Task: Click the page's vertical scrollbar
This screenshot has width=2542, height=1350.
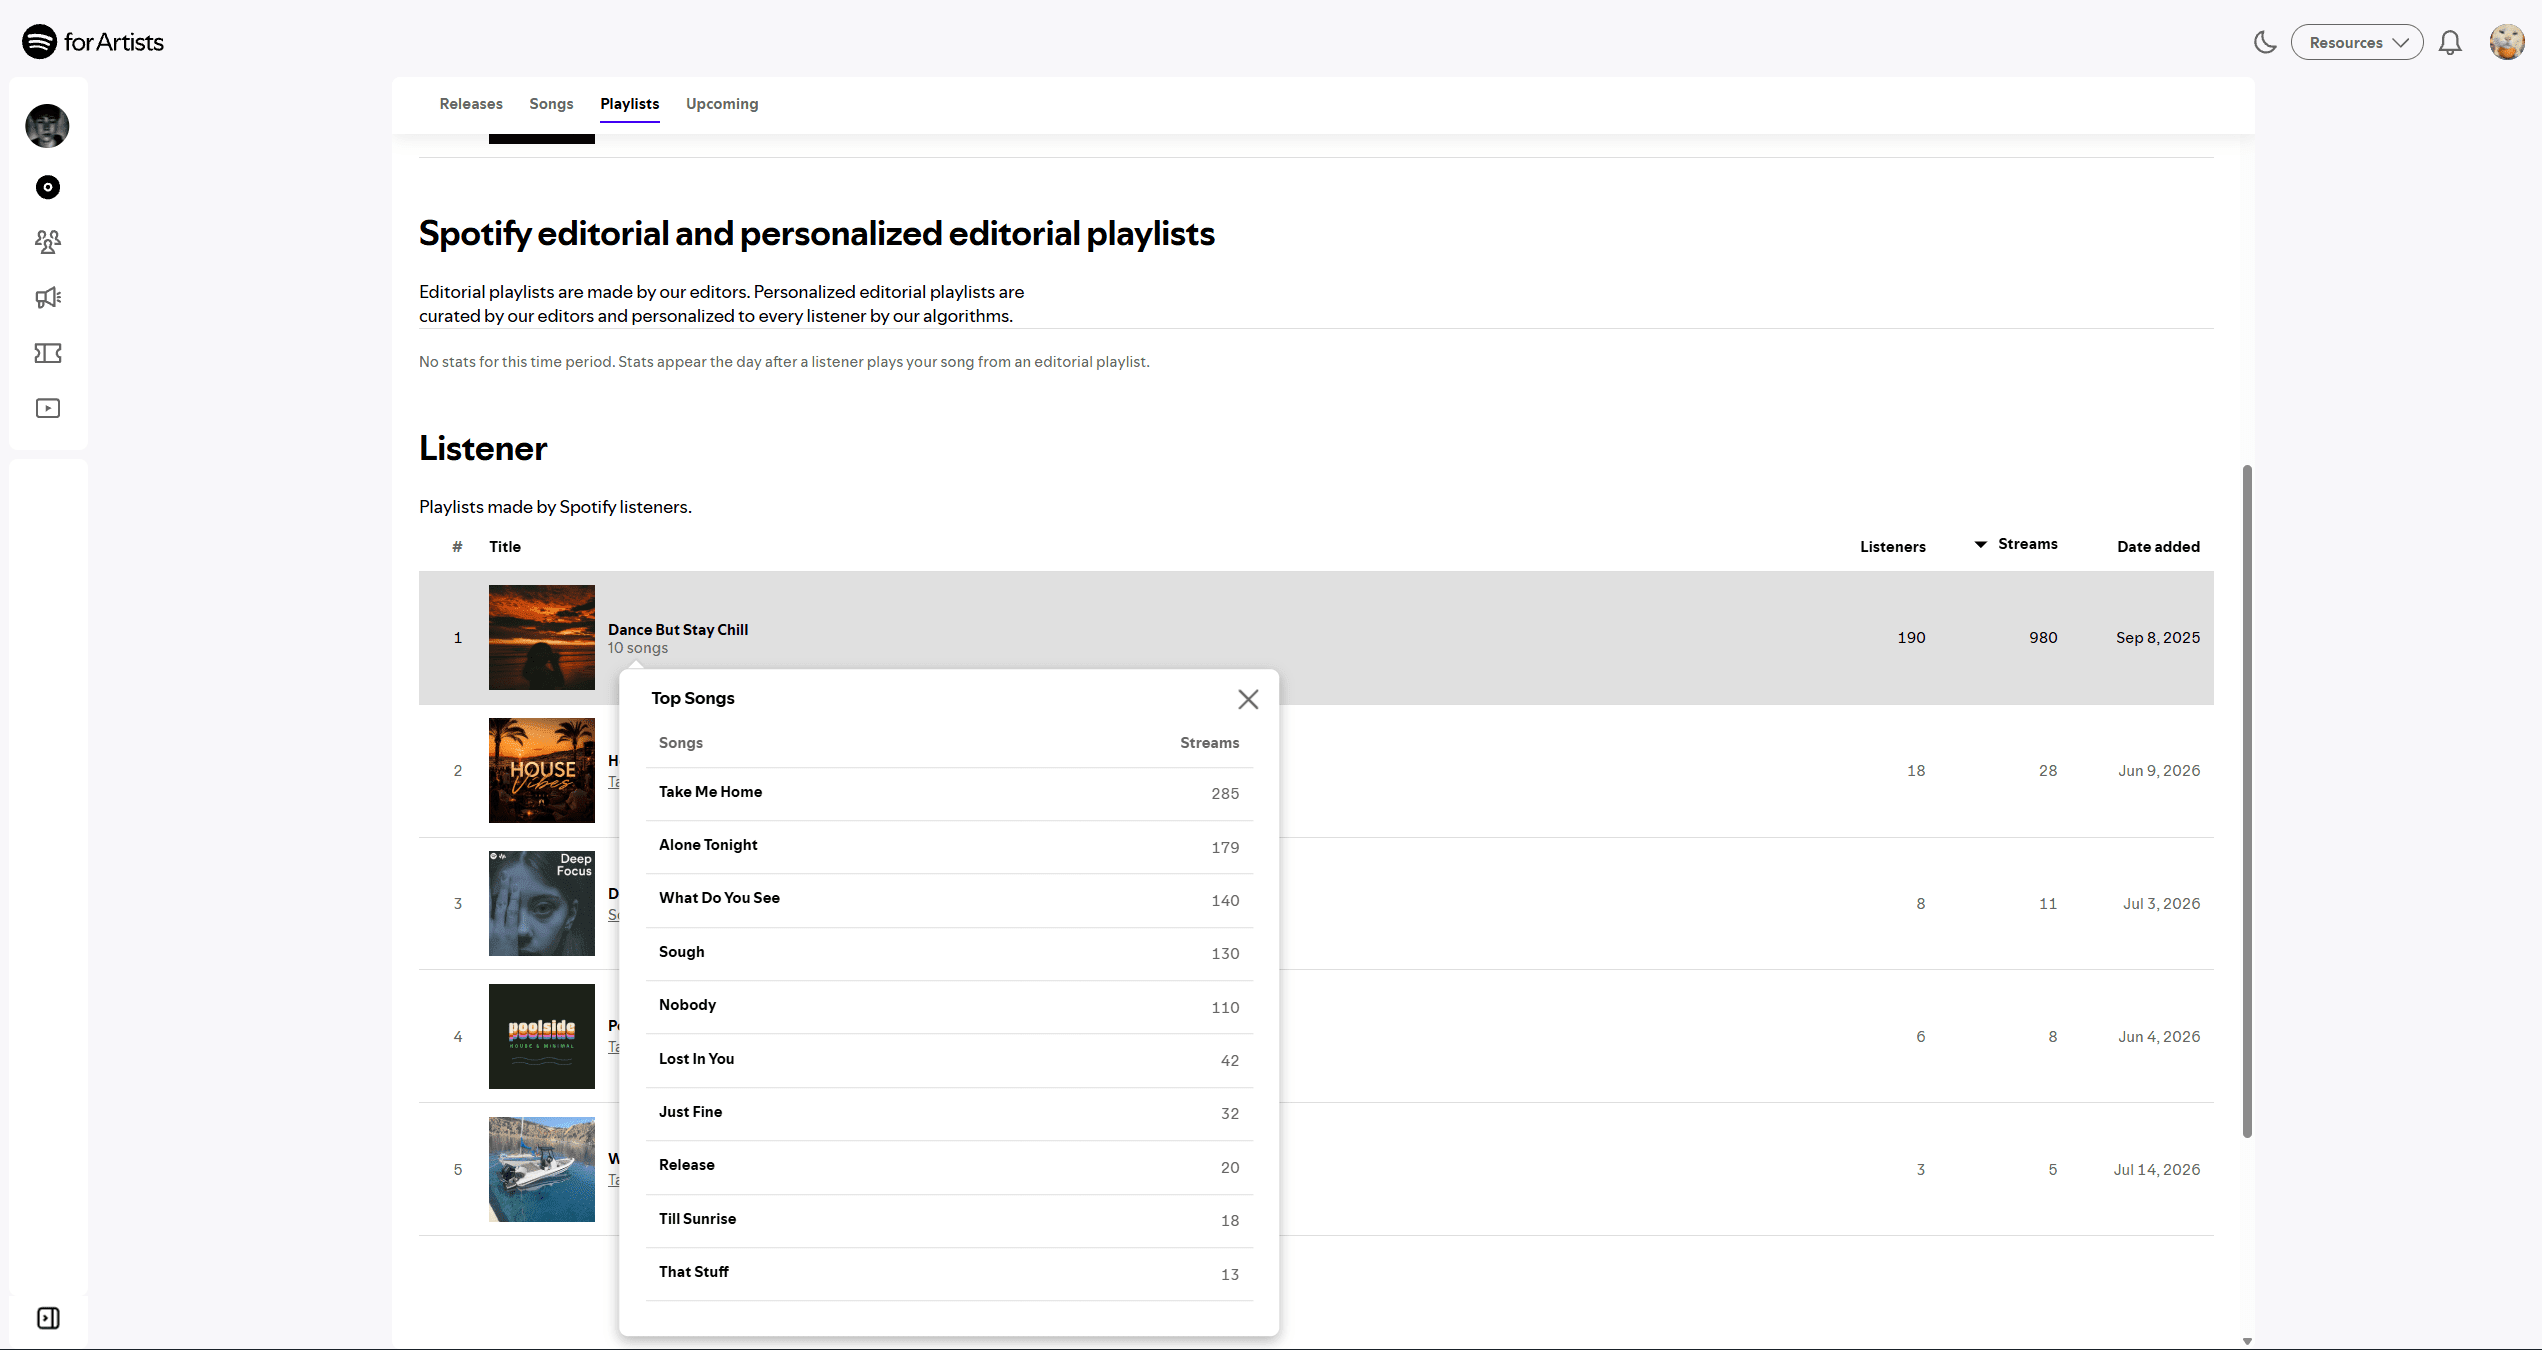Action: click(2247, 800)
